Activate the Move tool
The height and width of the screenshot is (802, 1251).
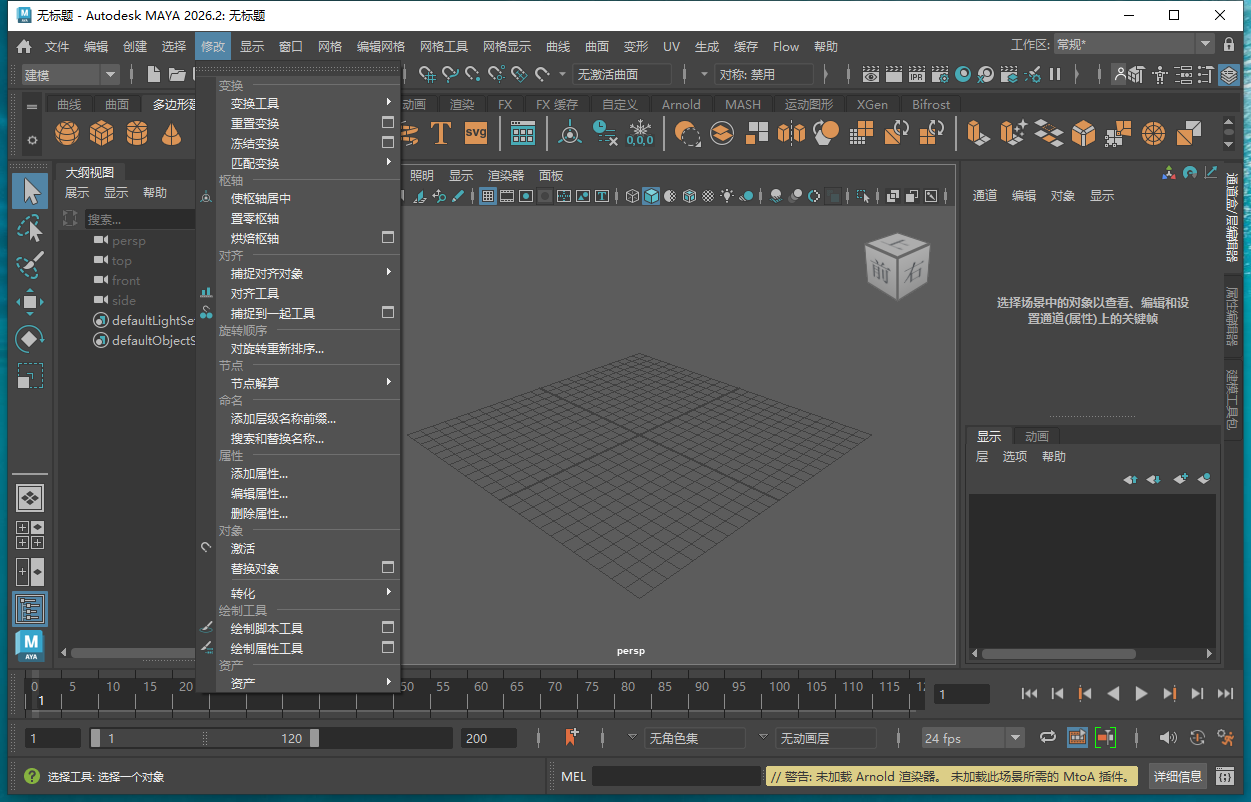coord(30,302)
